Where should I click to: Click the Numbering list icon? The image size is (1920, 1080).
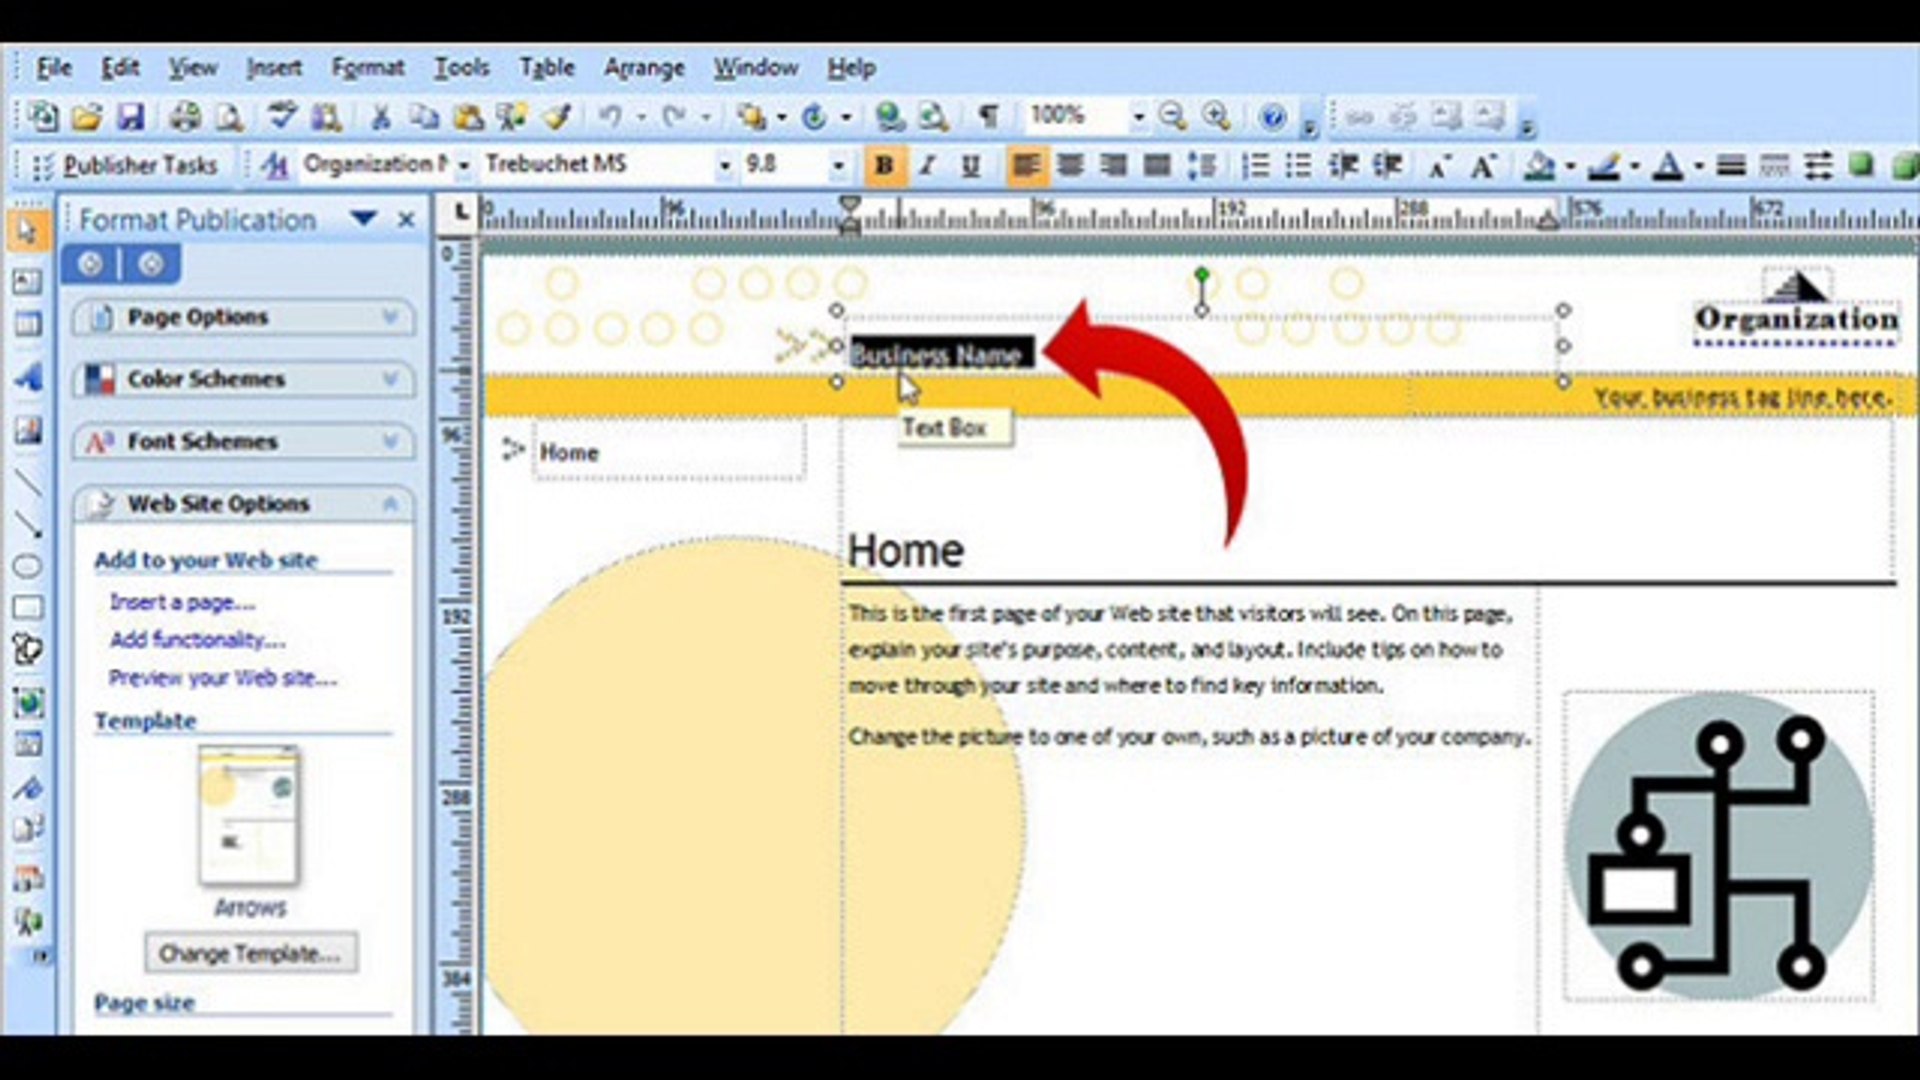coord(1255,165)
